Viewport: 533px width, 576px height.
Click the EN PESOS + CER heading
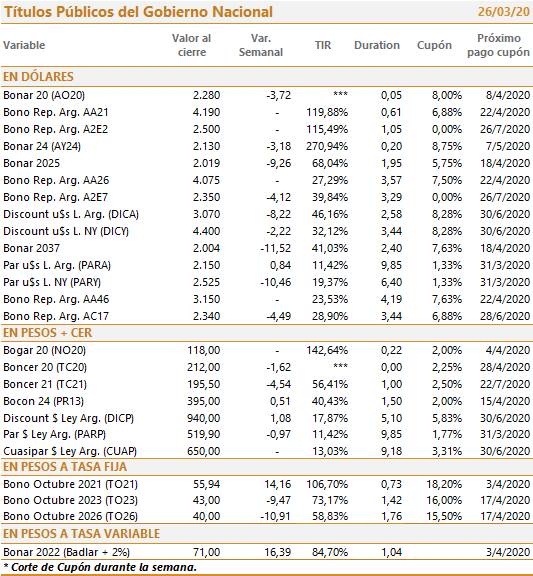(x=47, y=333)
